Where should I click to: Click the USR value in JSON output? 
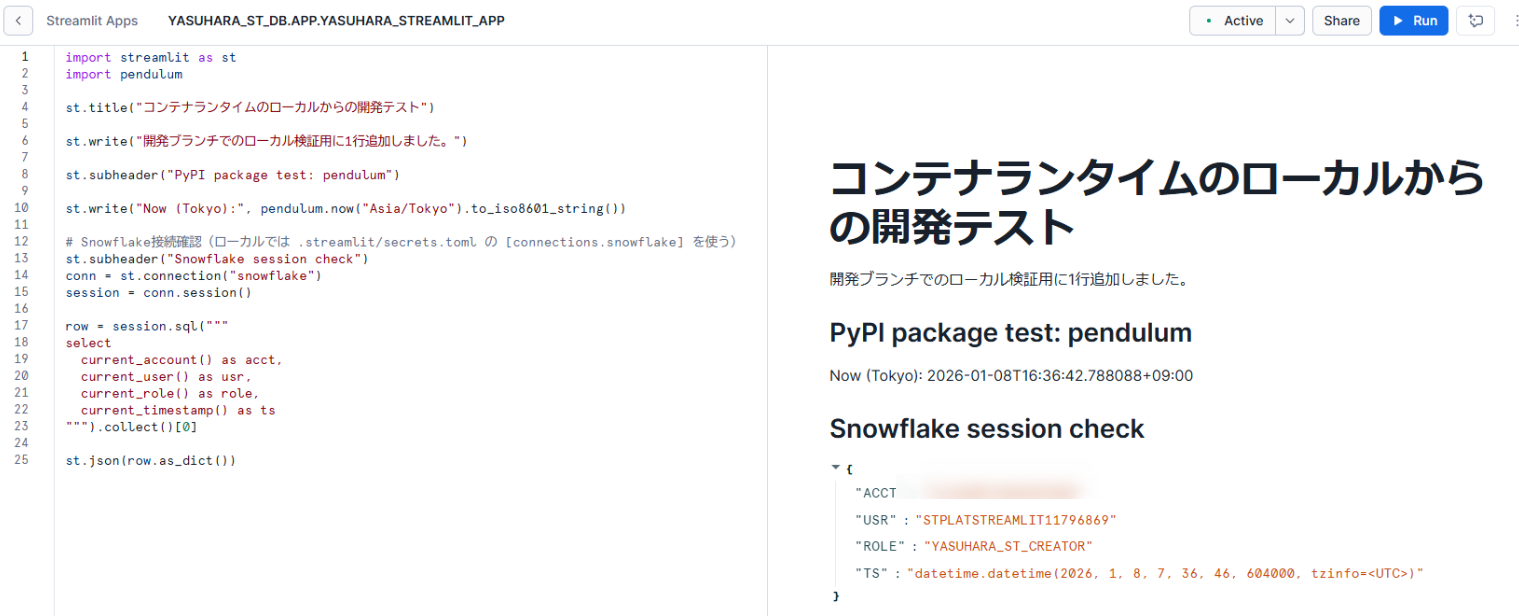(x=1015, y=520)
